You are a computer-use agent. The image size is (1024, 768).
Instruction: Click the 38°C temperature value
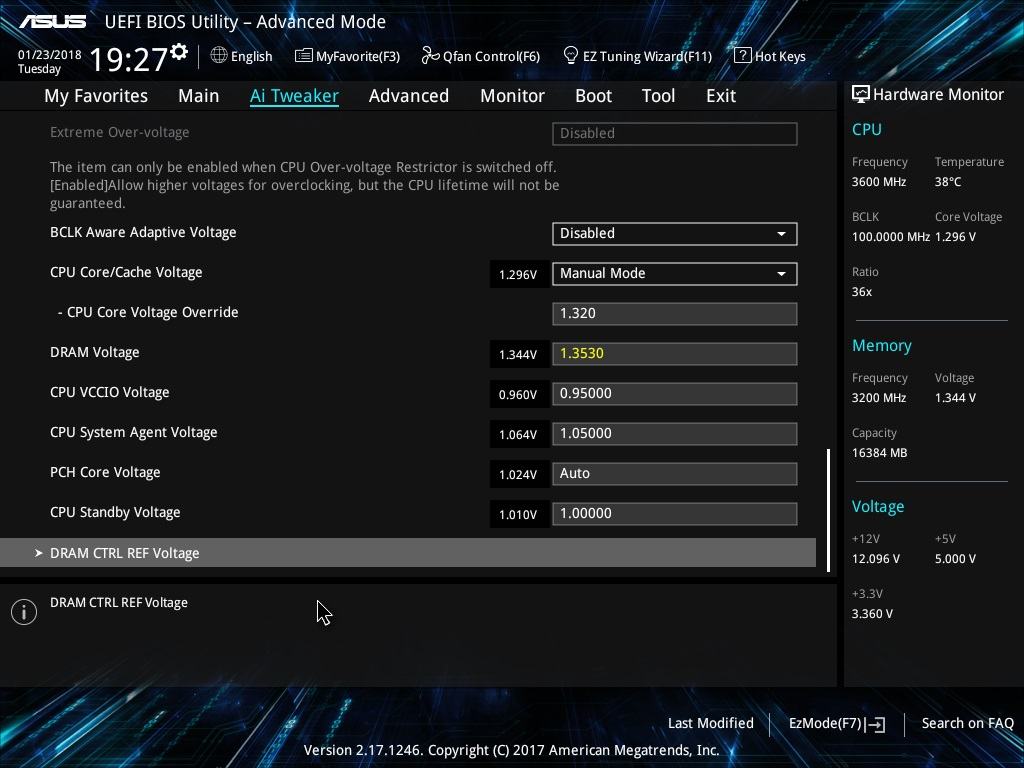(x=948, y=182)
